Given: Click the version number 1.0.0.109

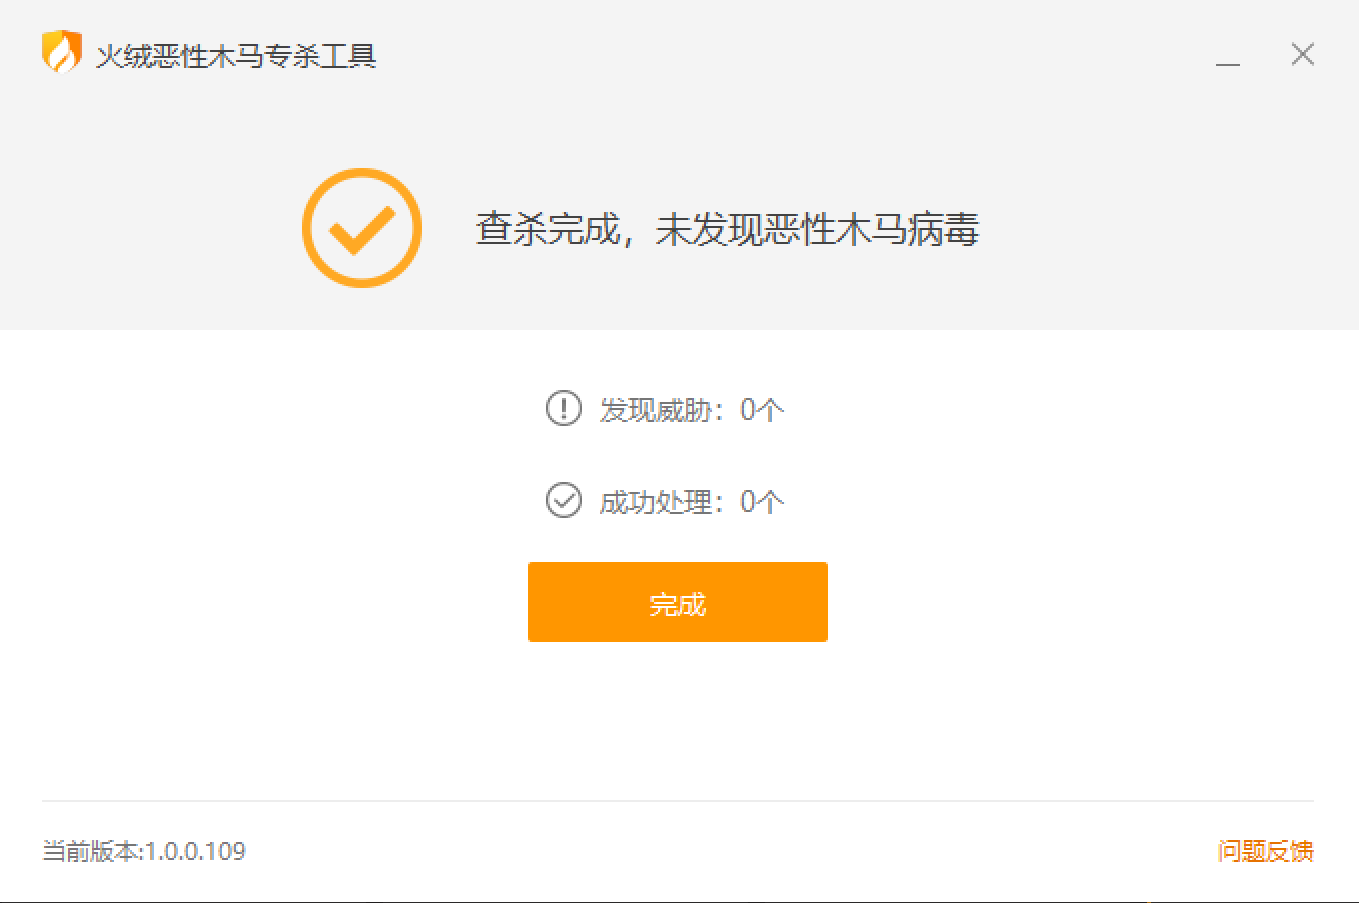Looking at the screenshot, I should 196,851.
